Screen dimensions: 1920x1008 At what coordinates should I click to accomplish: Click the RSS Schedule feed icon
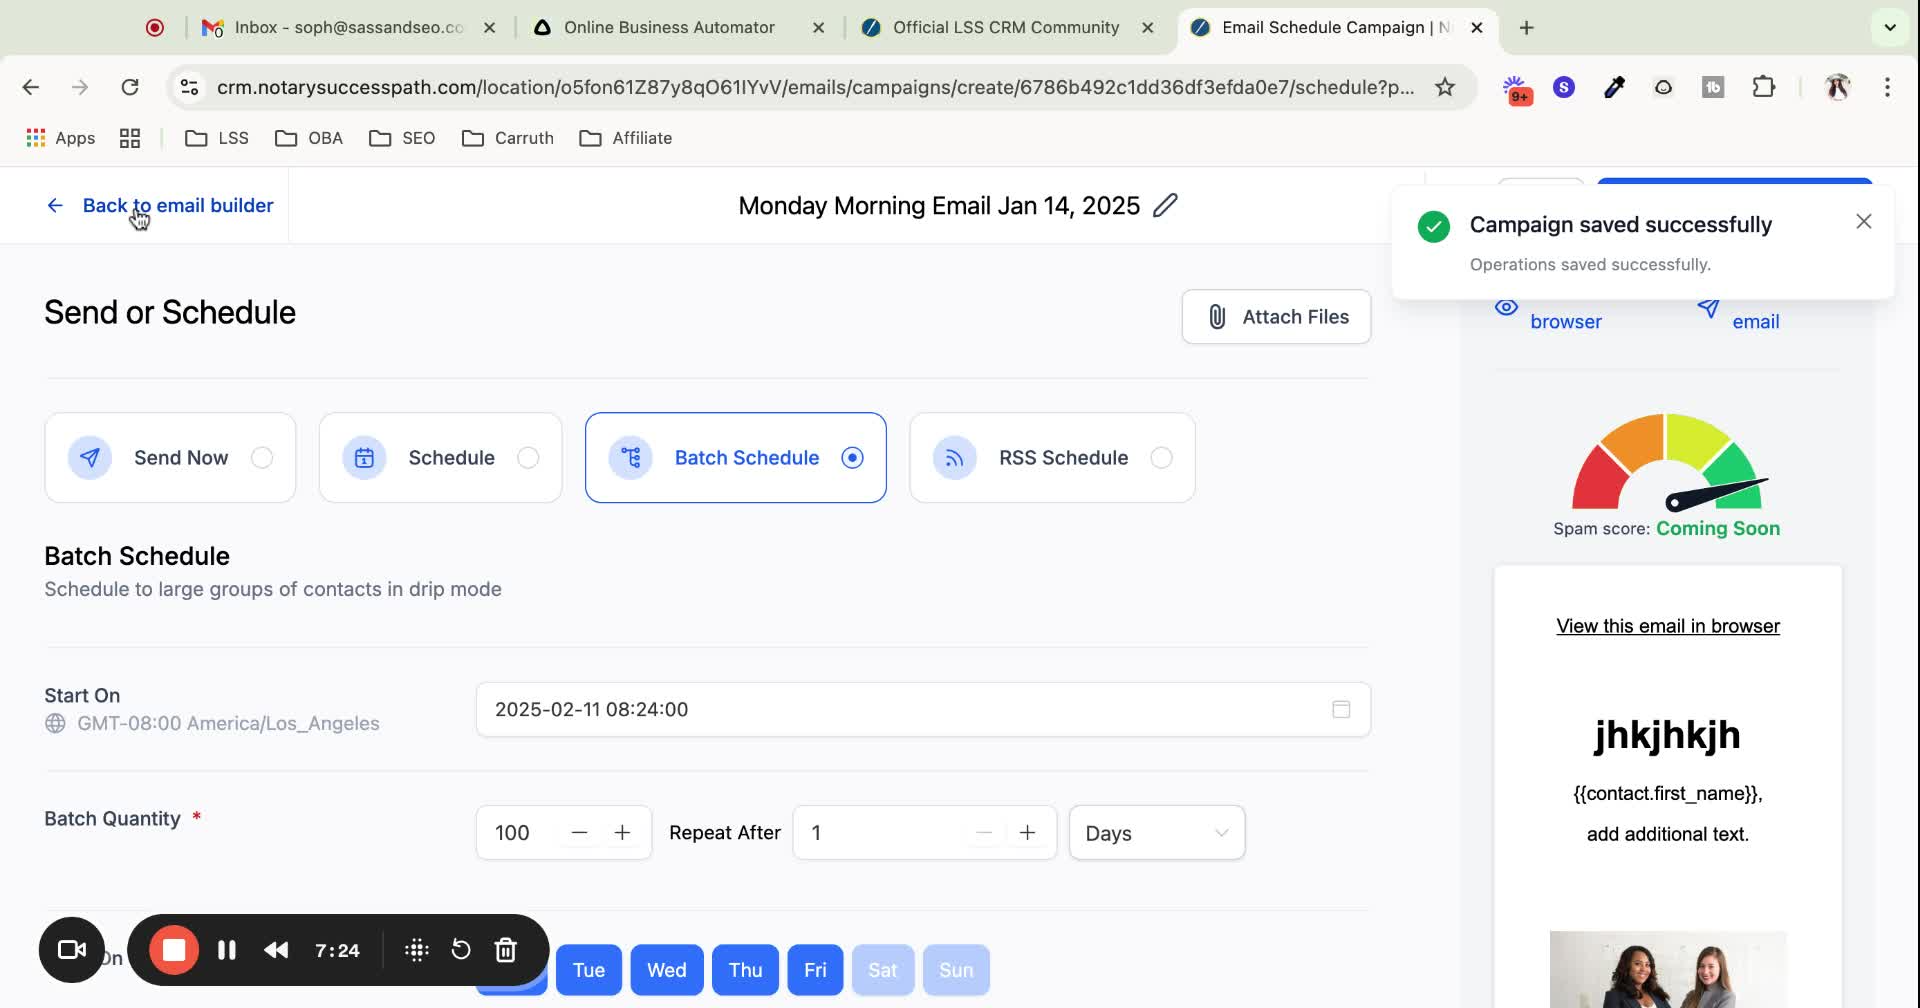(x=955, y=458)
